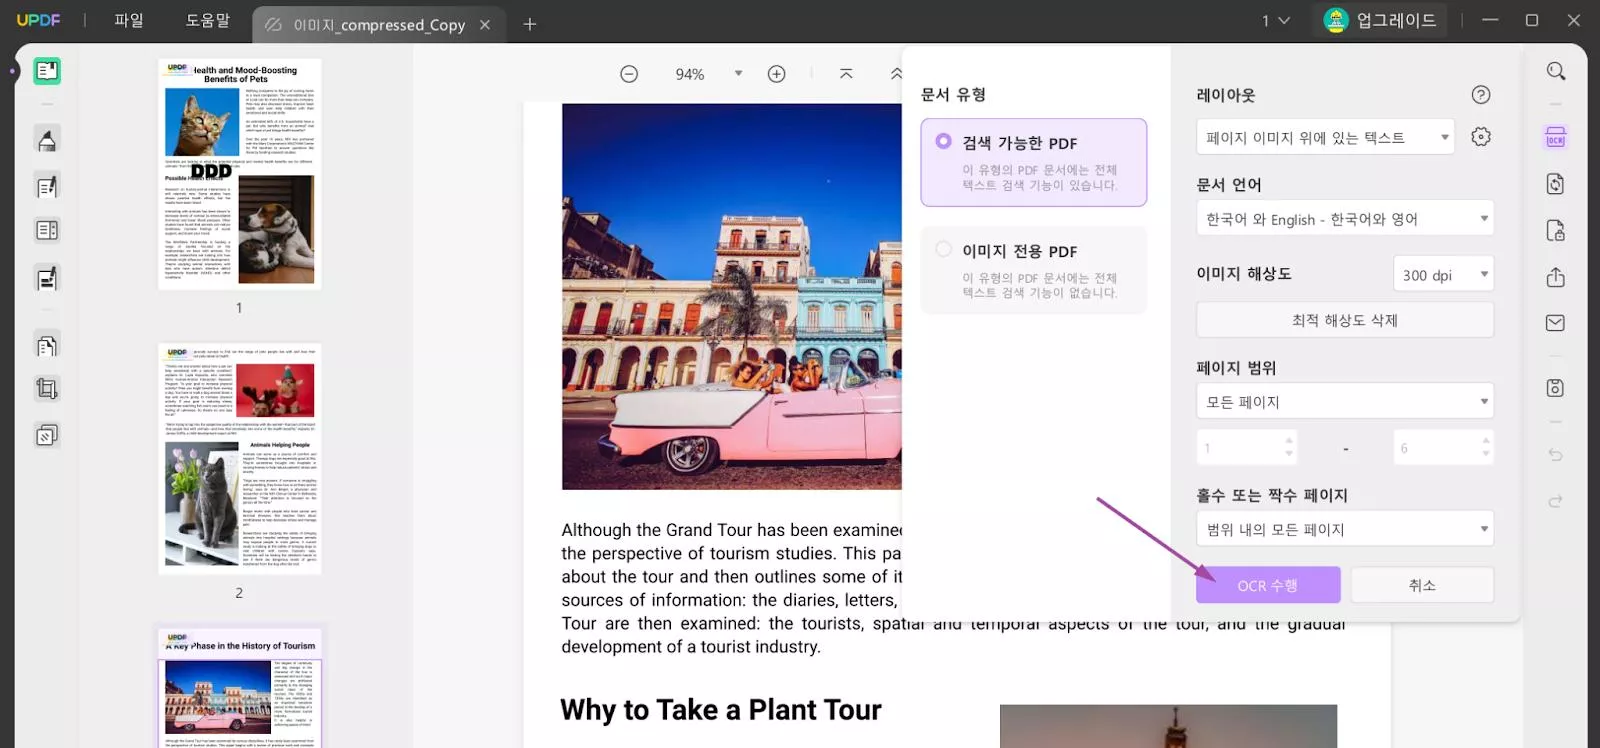Select the page 2 thumbnail
This screenshot has width=1600, height=748.
(239, 459)
